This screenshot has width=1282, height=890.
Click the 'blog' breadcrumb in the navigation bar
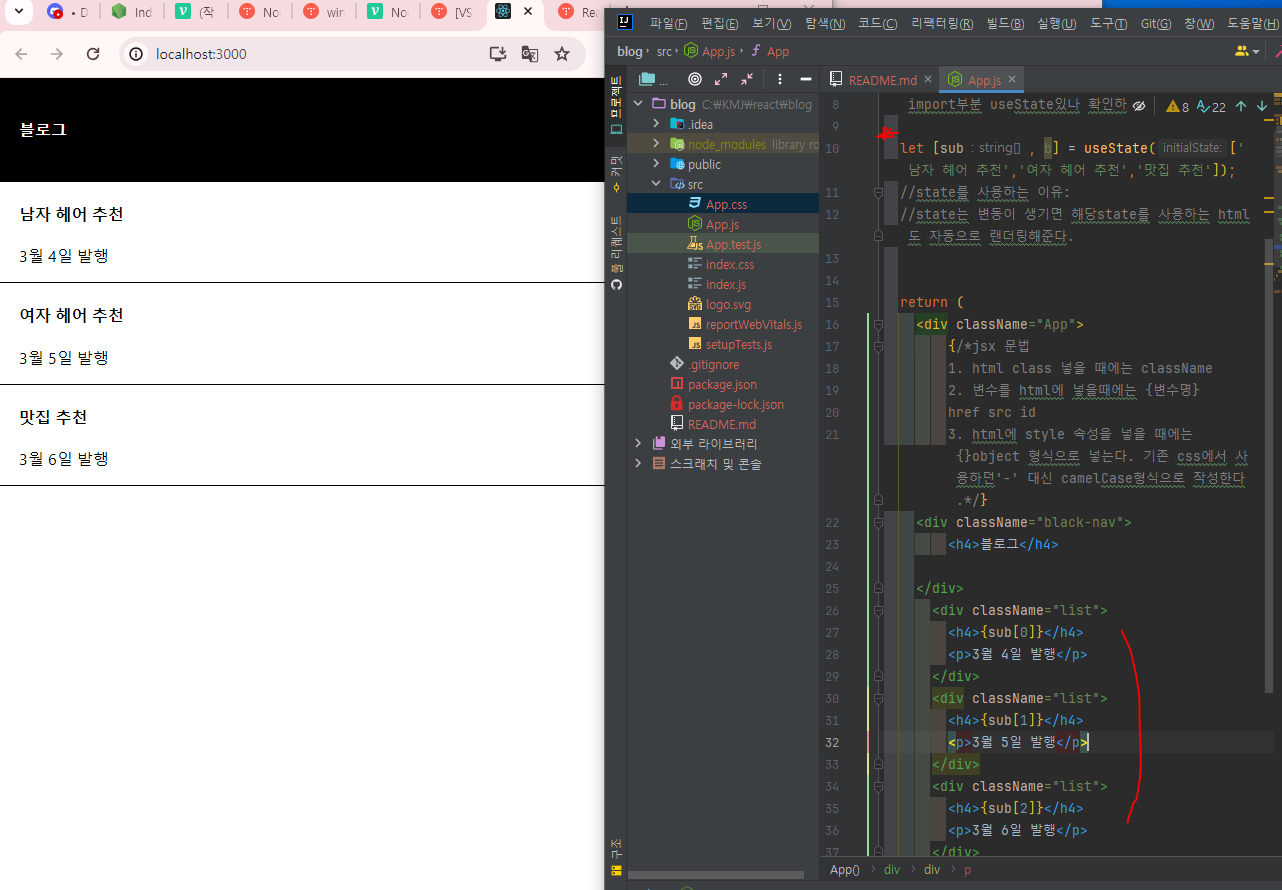click(x=630, y=51)
